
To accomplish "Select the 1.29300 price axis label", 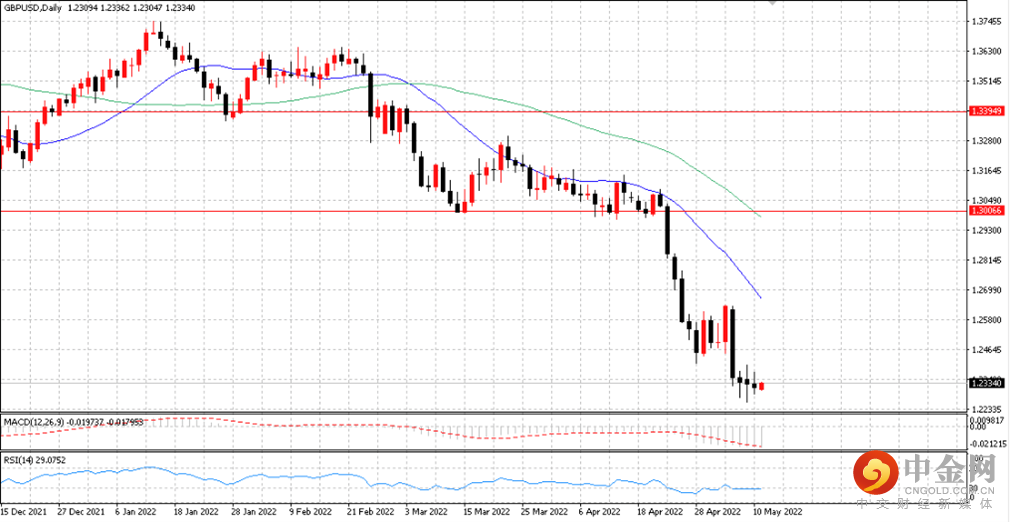I will coord(987,230).
